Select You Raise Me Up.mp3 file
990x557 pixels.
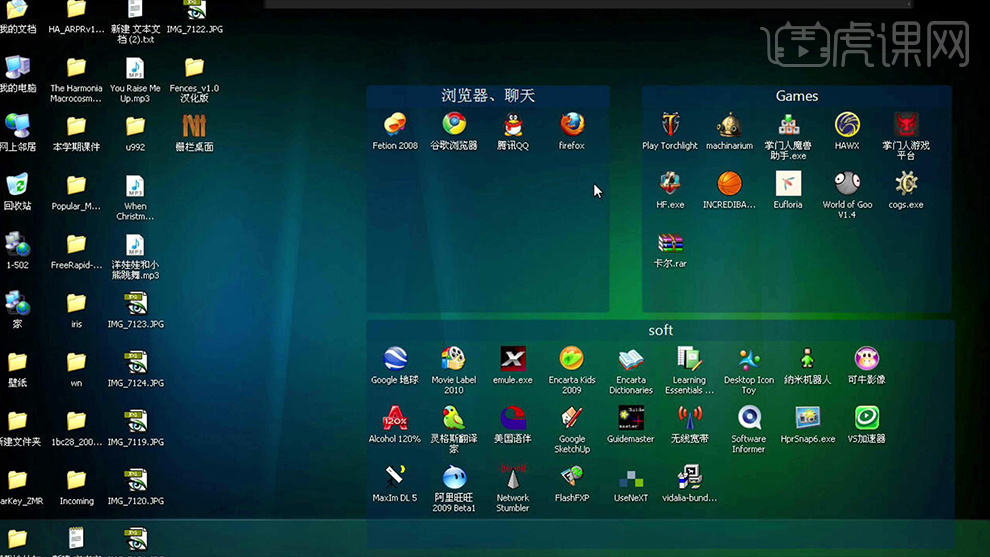click(135, 68)
